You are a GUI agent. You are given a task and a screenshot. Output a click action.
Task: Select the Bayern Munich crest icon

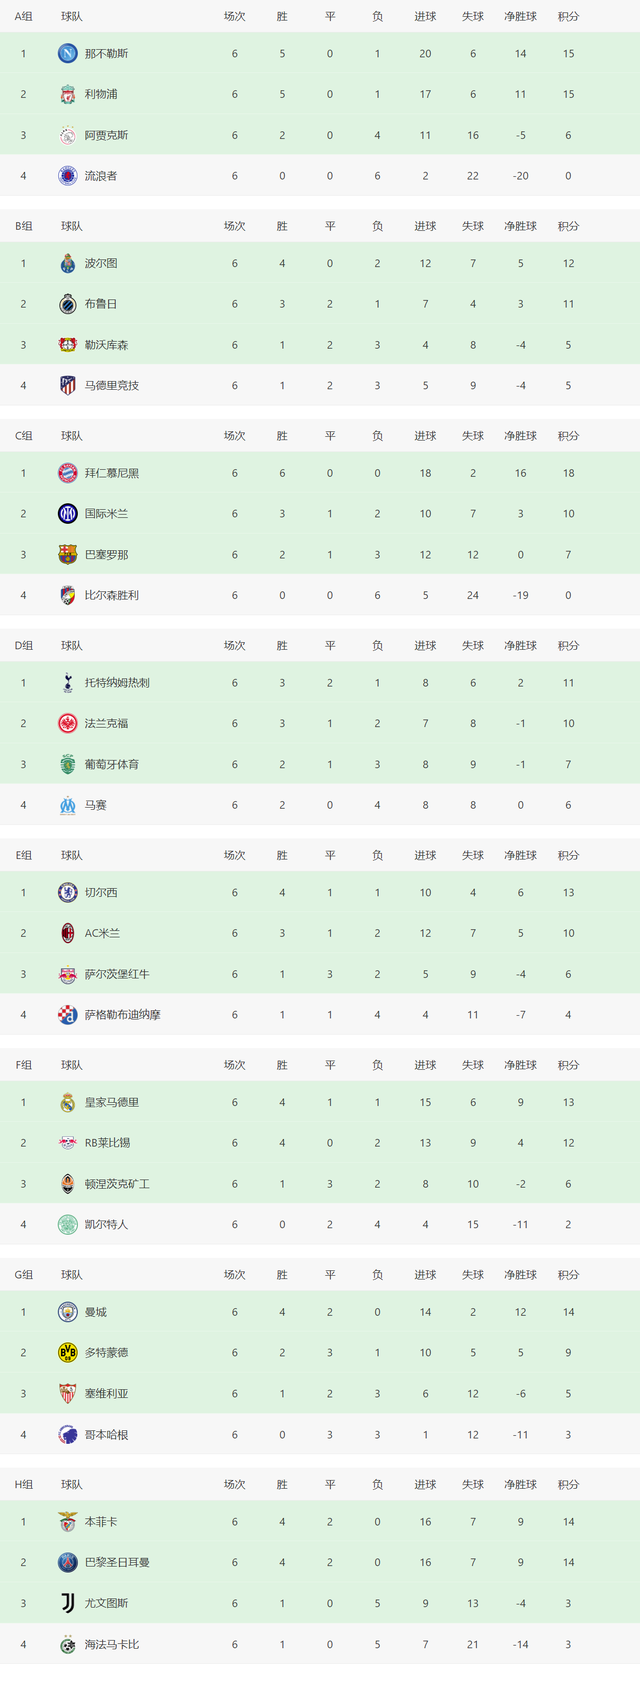coord(67,473)
